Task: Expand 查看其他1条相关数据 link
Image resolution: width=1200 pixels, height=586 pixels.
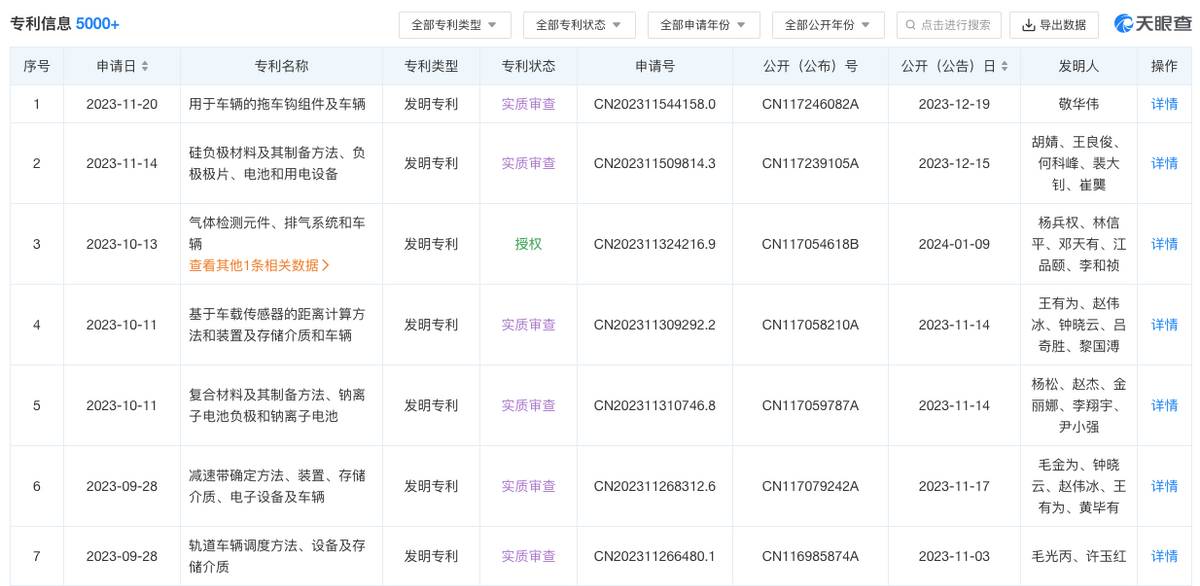Action: [x=259, y=265]
